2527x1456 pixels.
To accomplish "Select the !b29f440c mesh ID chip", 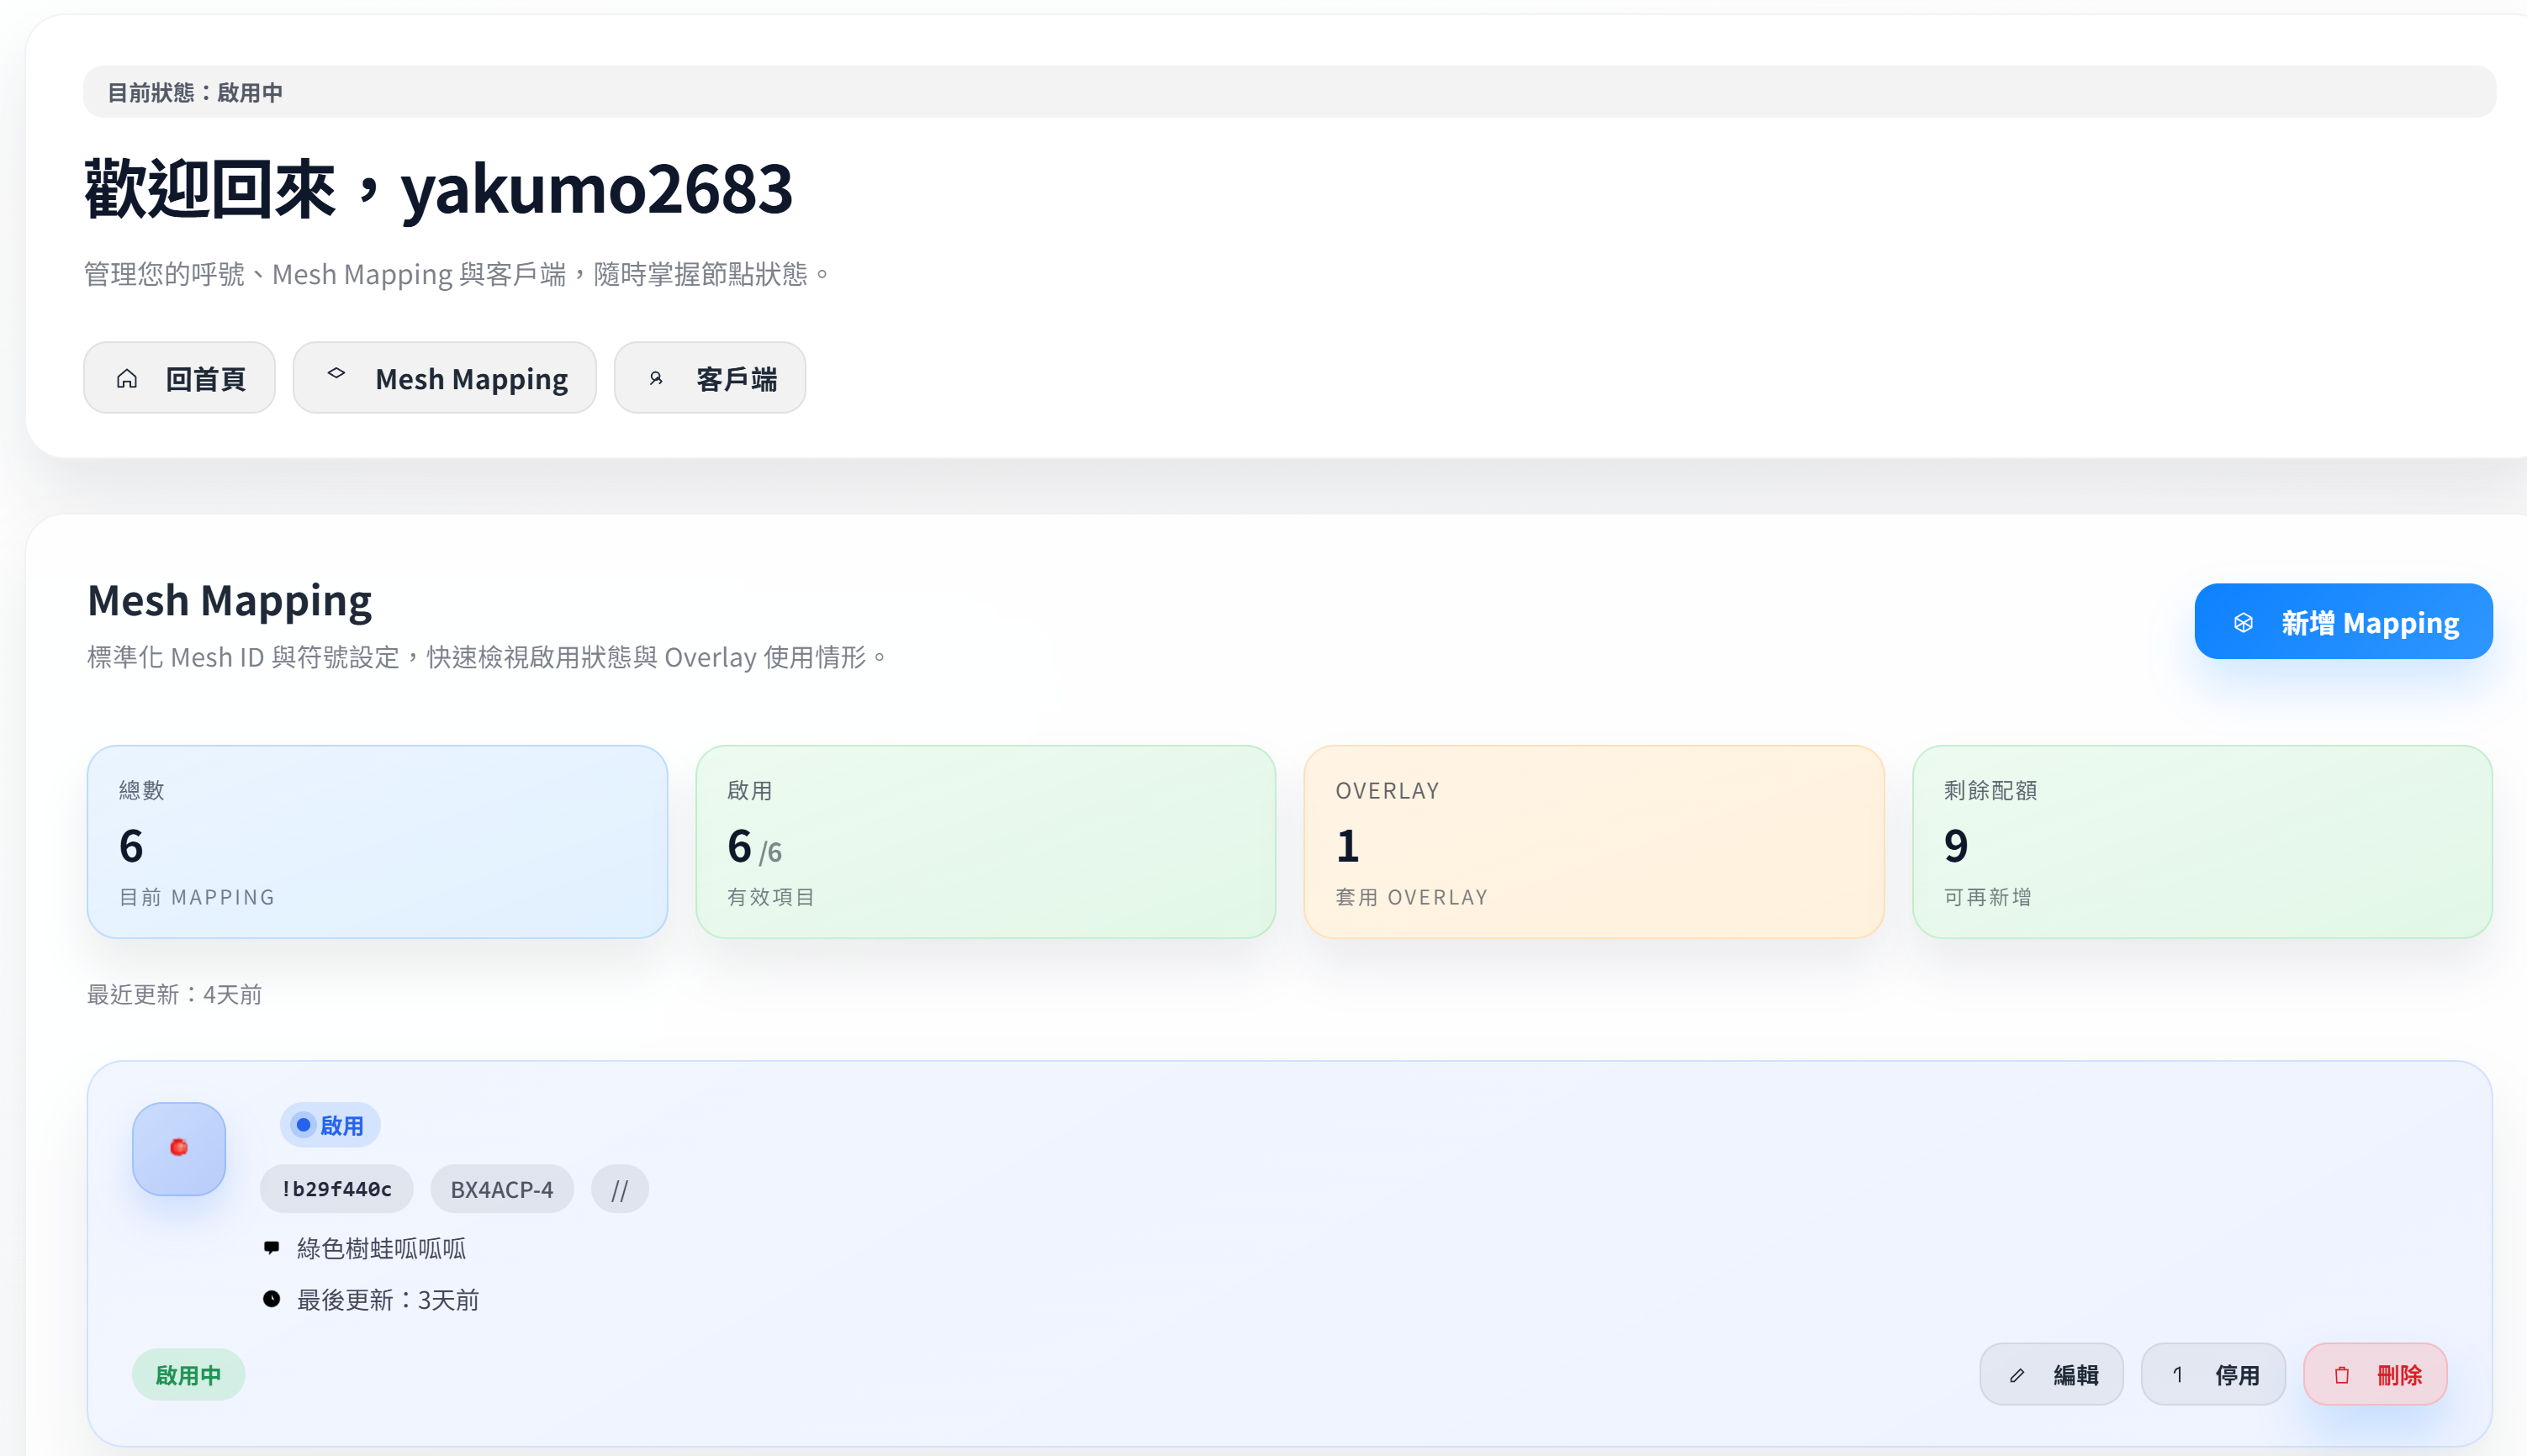I will [x=336, y=1189].
